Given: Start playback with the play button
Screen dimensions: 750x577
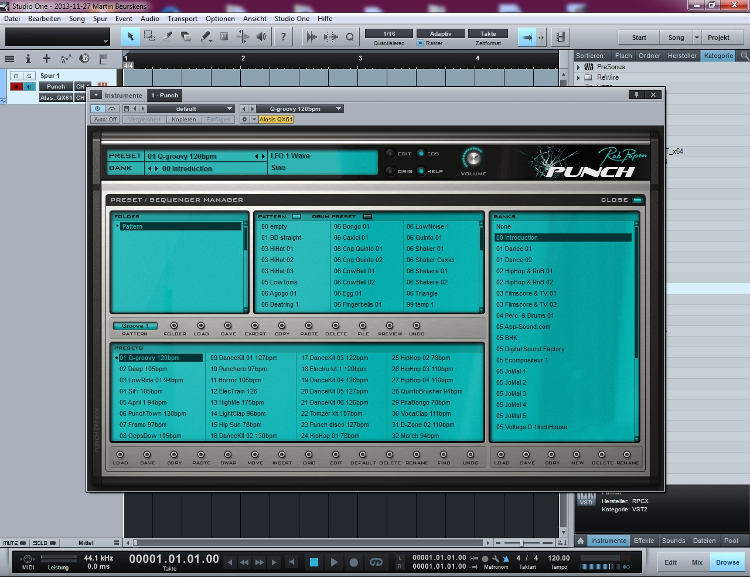Looking at the screenshot, I should (x=334, y=562).
